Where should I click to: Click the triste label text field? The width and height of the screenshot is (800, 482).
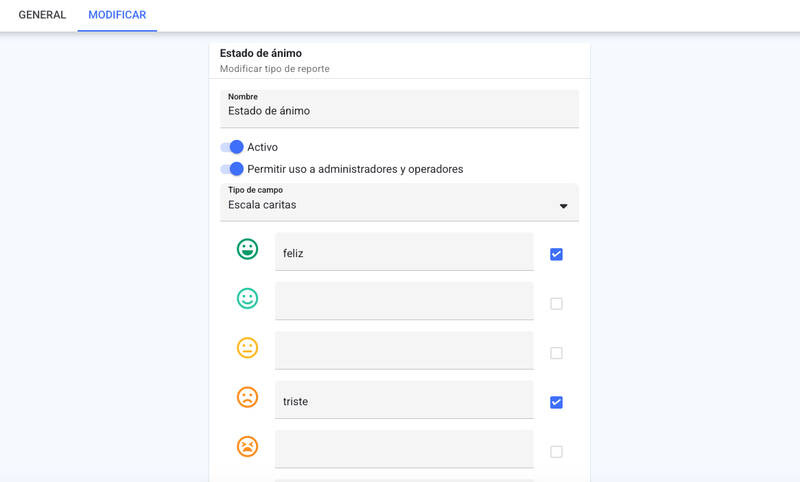pyautogui.click(x=404, y=400)
